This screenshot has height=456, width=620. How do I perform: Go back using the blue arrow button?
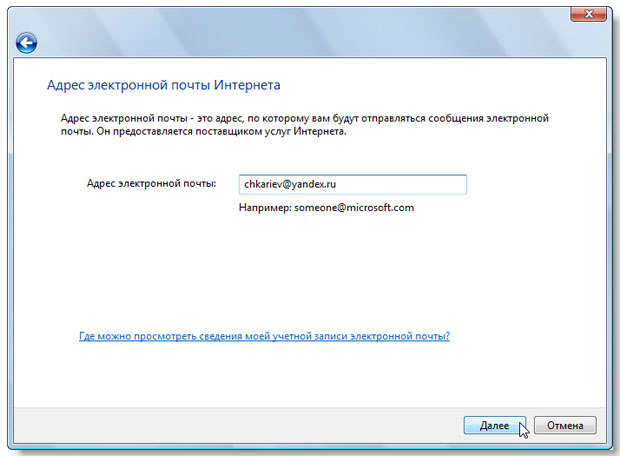[26, 43]
